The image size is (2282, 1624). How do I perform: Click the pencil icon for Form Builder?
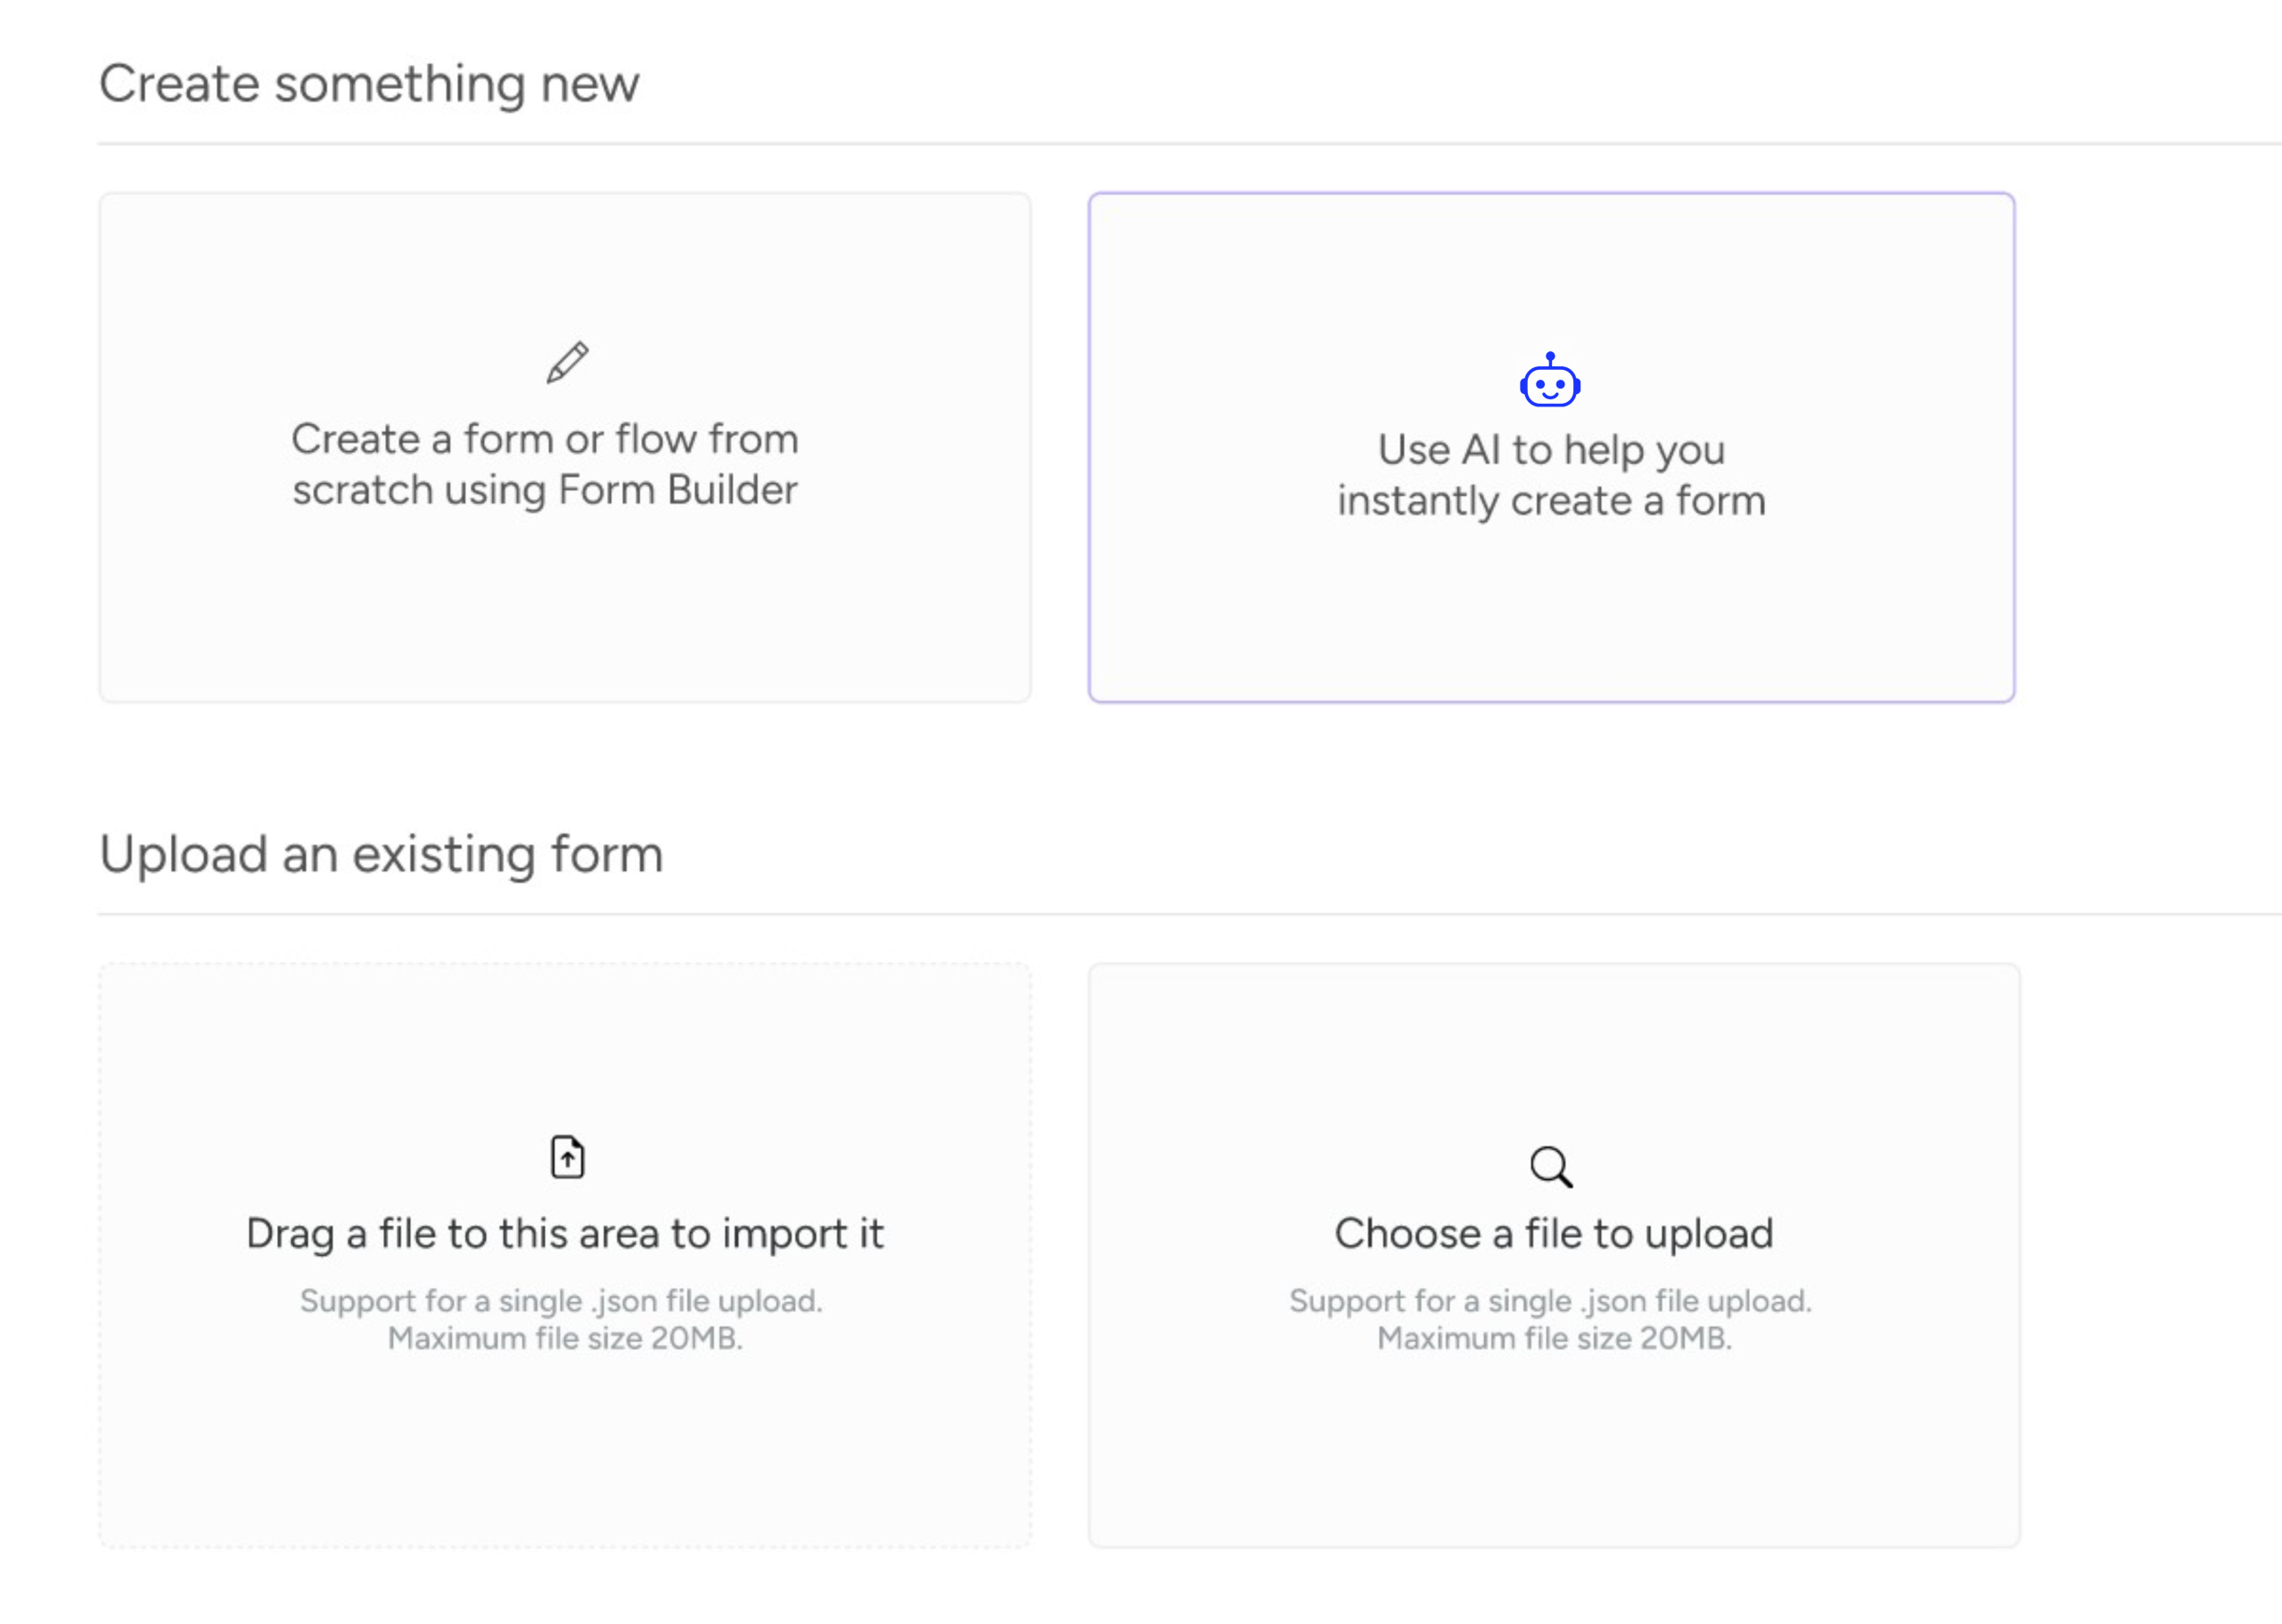567,362
